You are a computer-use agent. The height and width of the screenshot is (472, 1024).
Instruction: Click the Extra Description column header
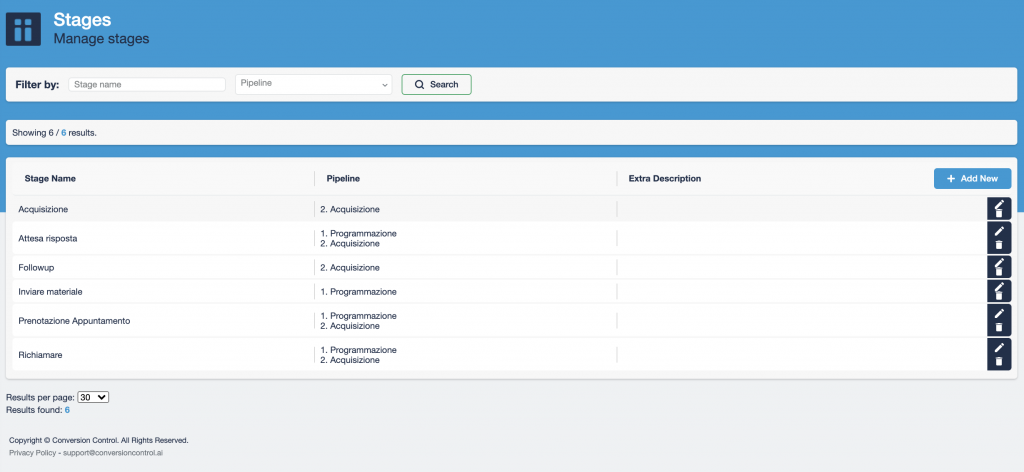point(664,179)
